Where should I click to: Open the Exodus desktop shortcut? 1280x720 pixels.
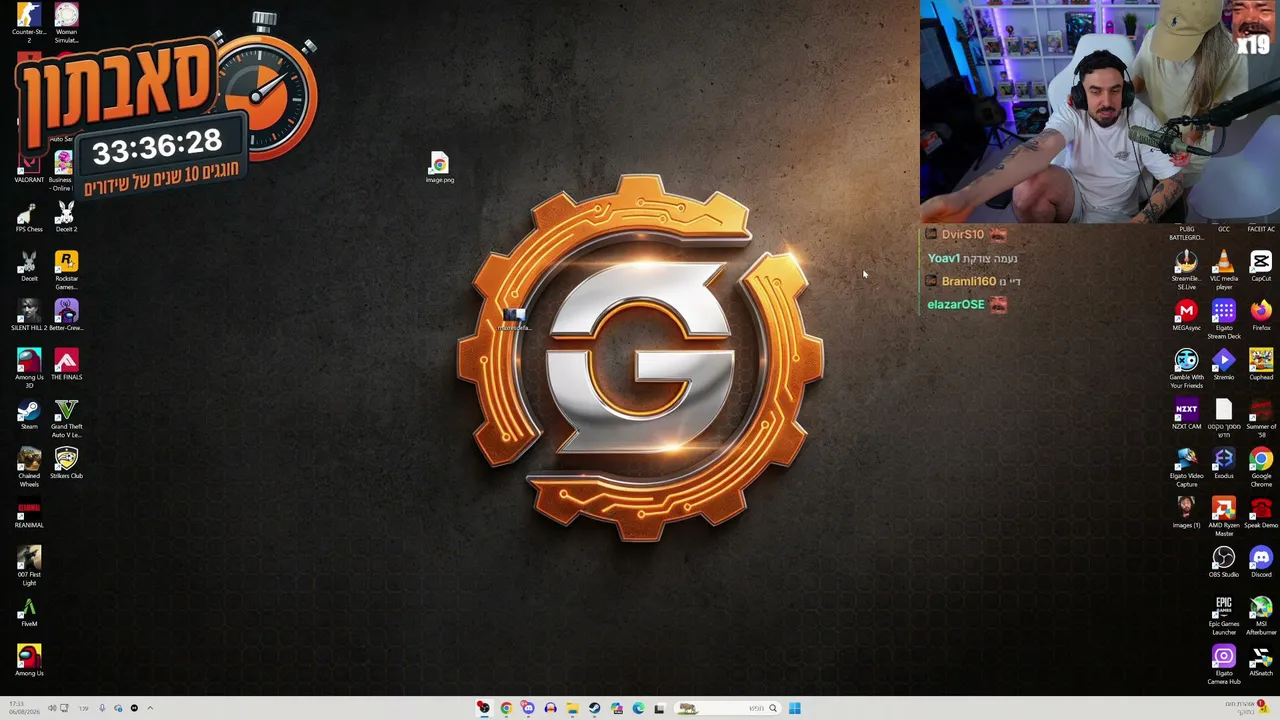click(x=1224, y=463)
